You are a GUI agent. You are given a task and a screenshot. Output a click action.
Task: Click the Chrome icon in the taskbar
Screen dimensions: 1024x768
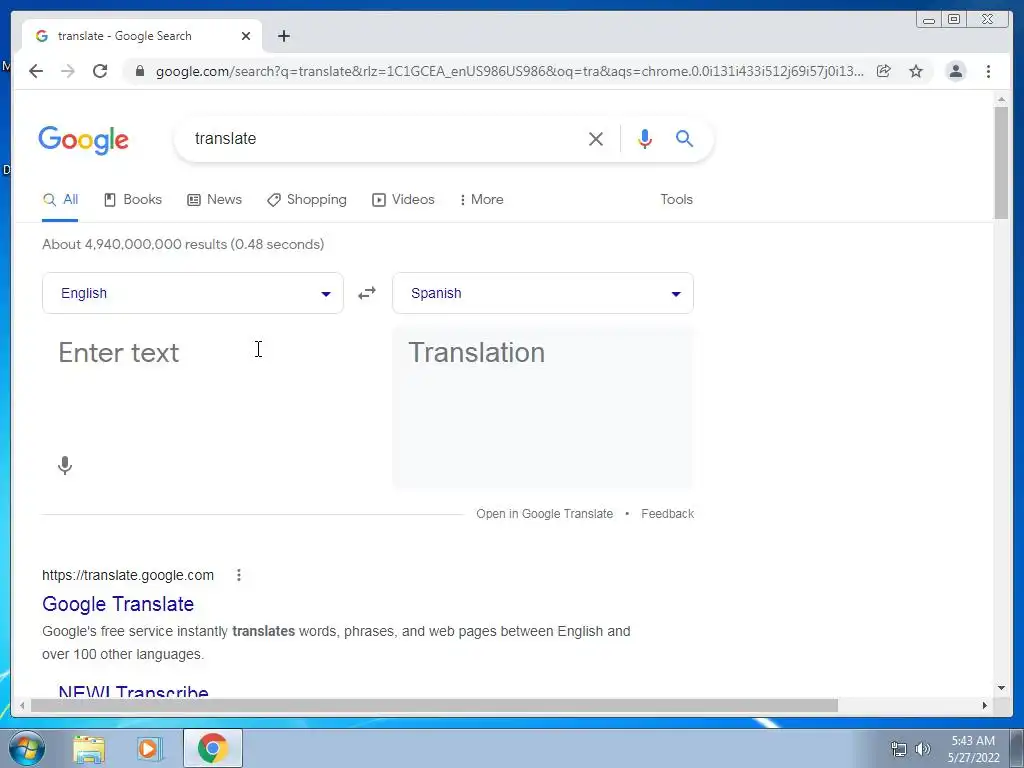tap(212, 748)
